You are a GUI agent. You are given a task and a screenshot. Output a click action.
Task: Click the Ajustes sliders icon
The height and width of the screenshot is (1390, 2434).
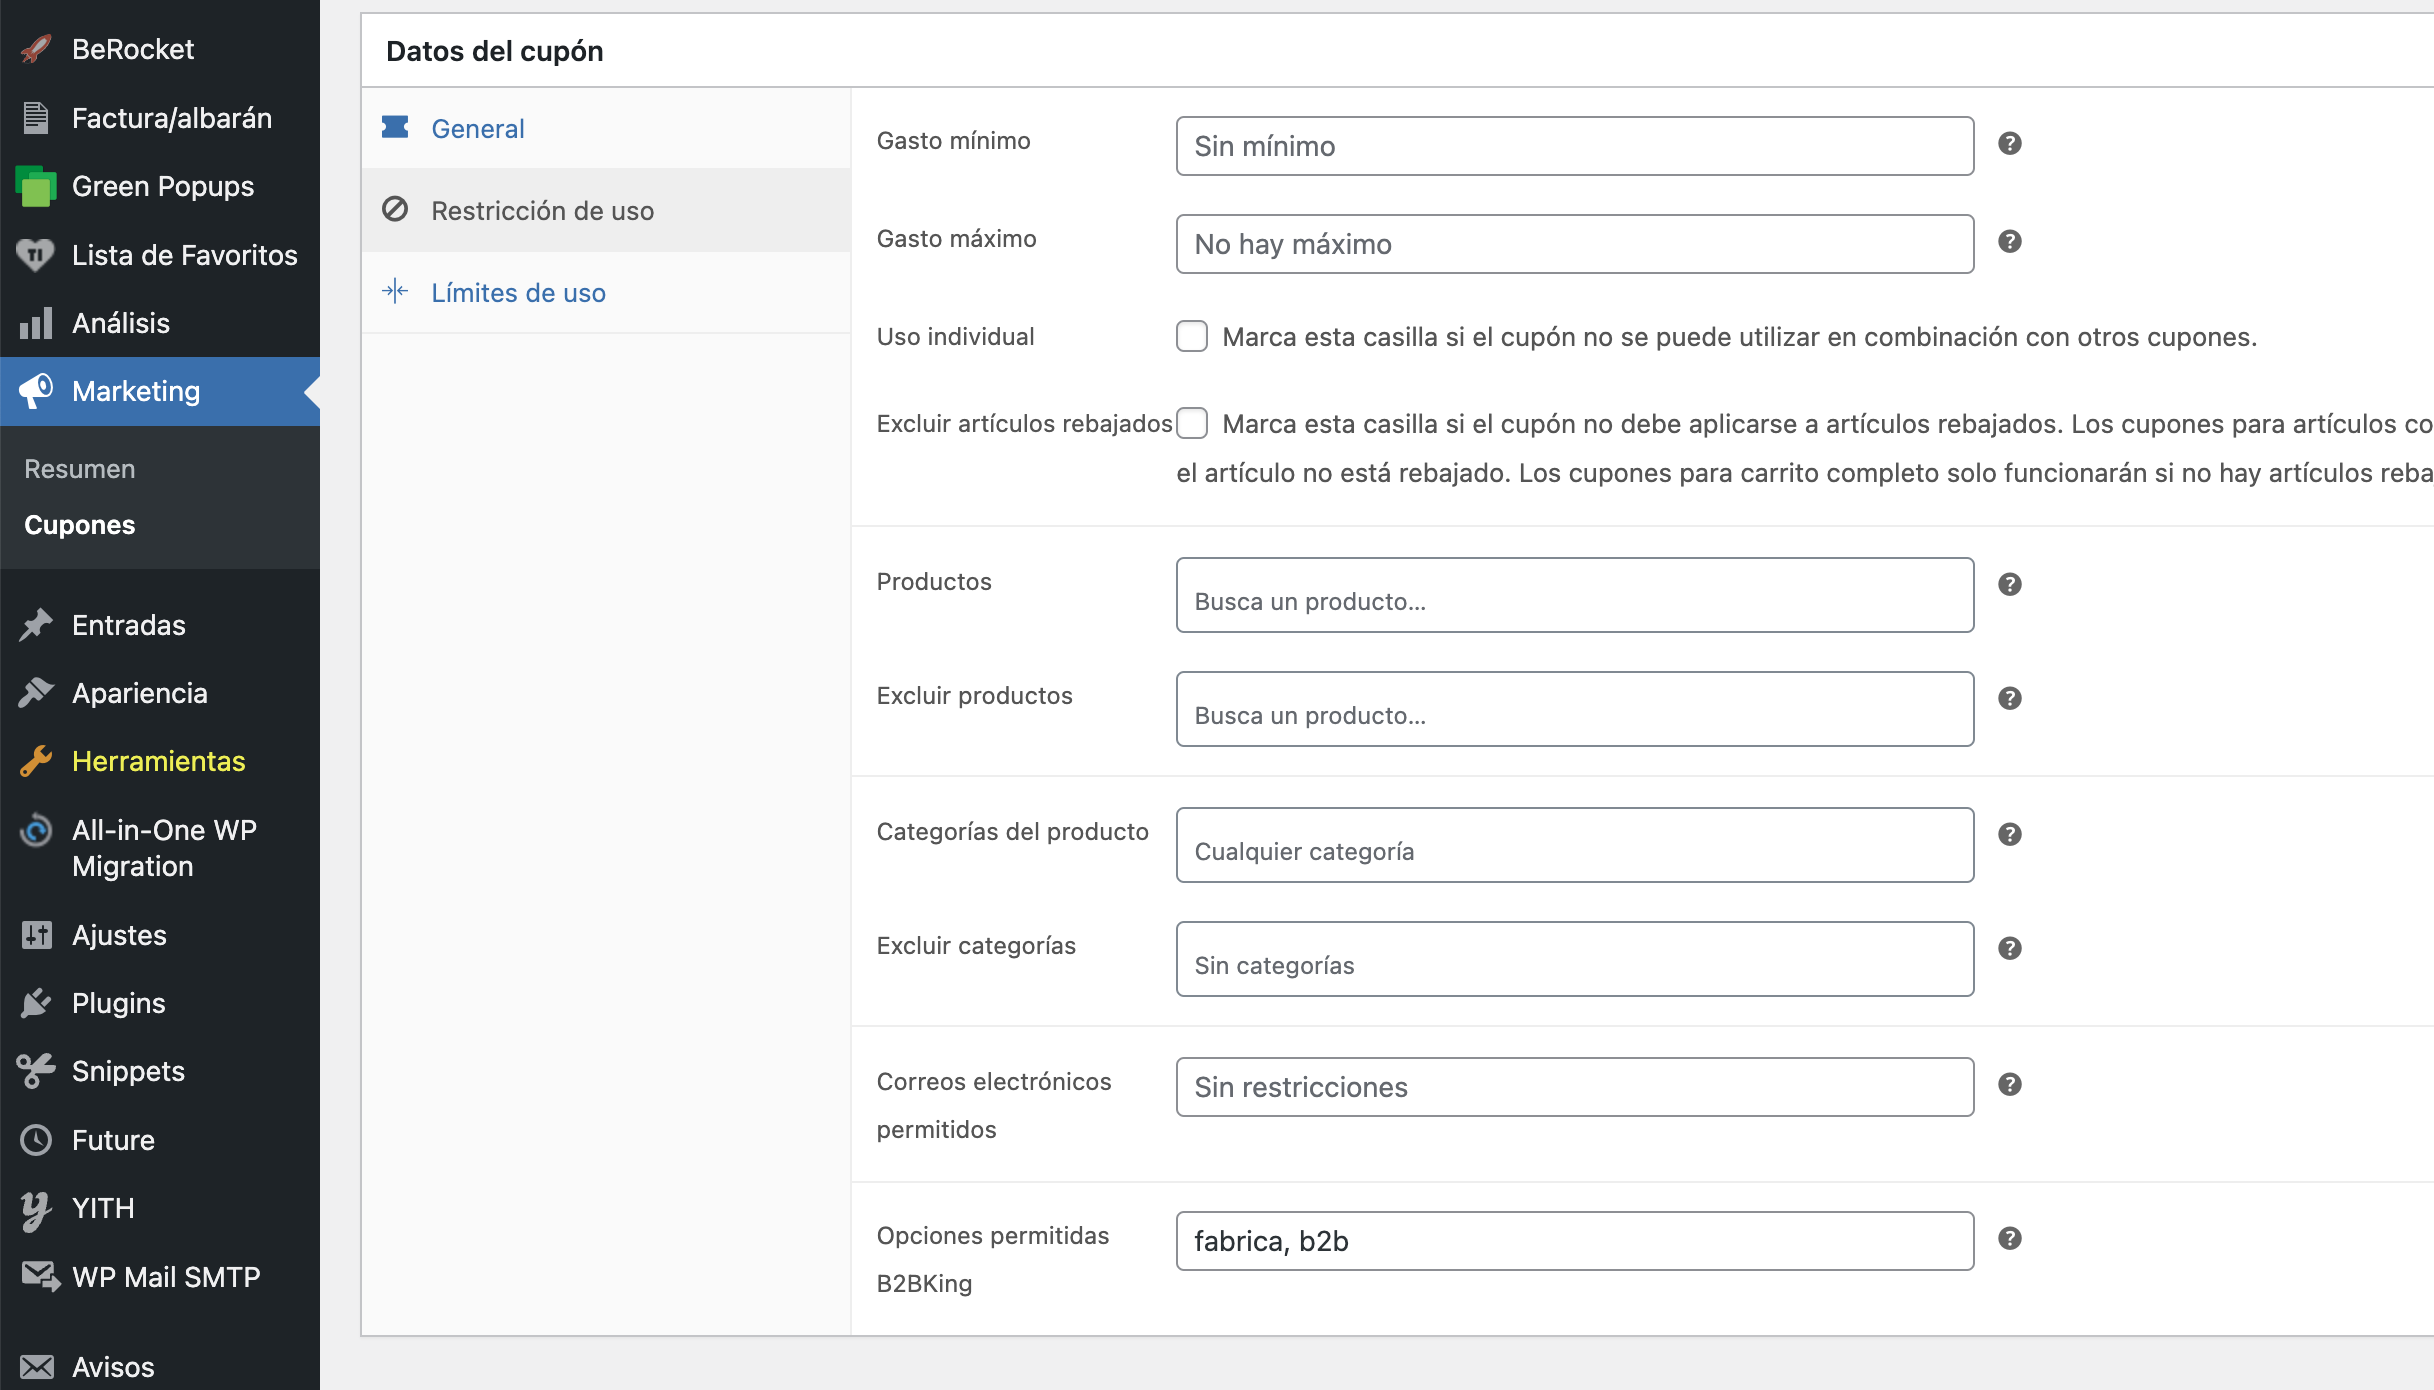coord(36,935)
